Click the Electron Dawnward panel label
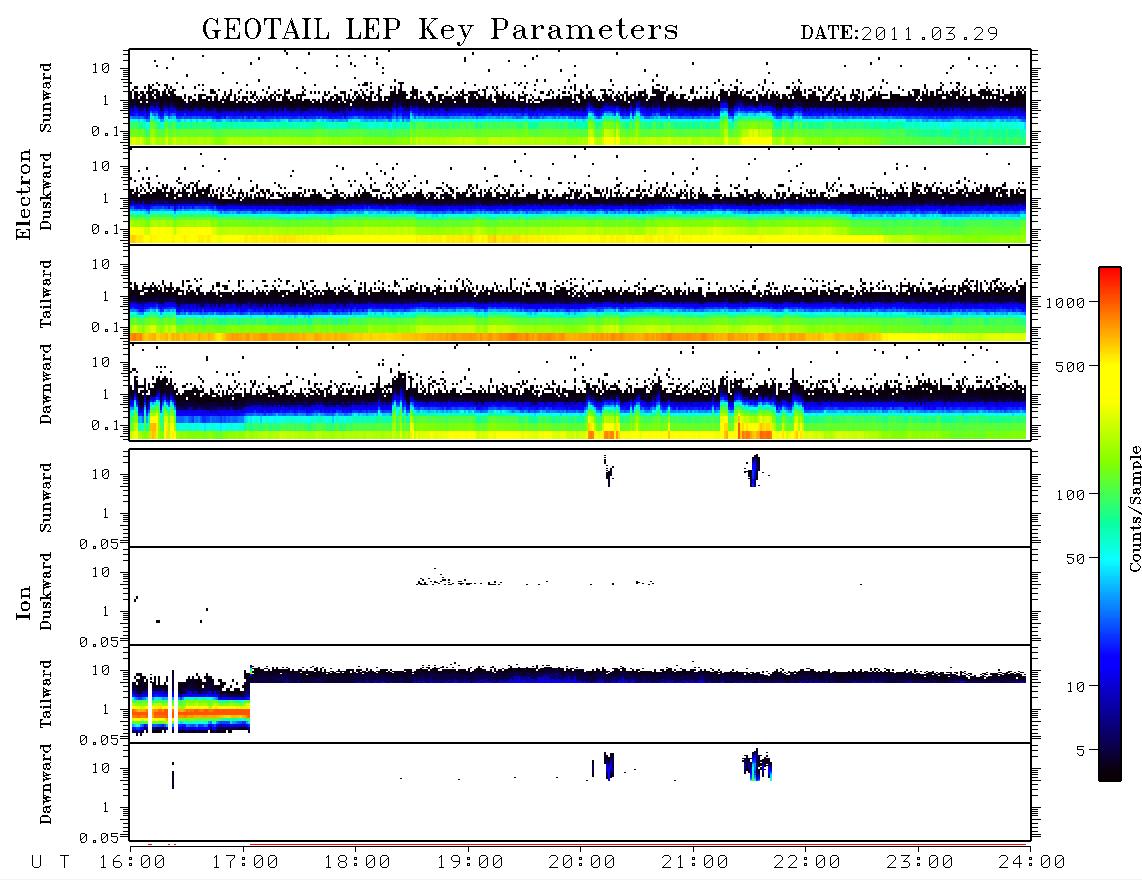 pyautogui.click(x=46, y=384)
